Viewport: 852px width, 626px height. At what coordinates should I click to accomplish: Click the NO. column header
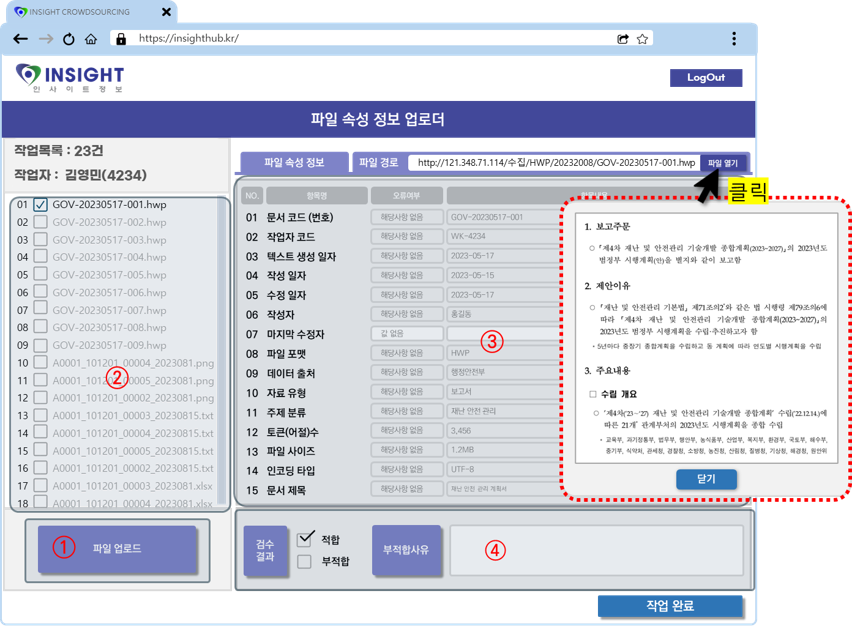coord(252,196)
